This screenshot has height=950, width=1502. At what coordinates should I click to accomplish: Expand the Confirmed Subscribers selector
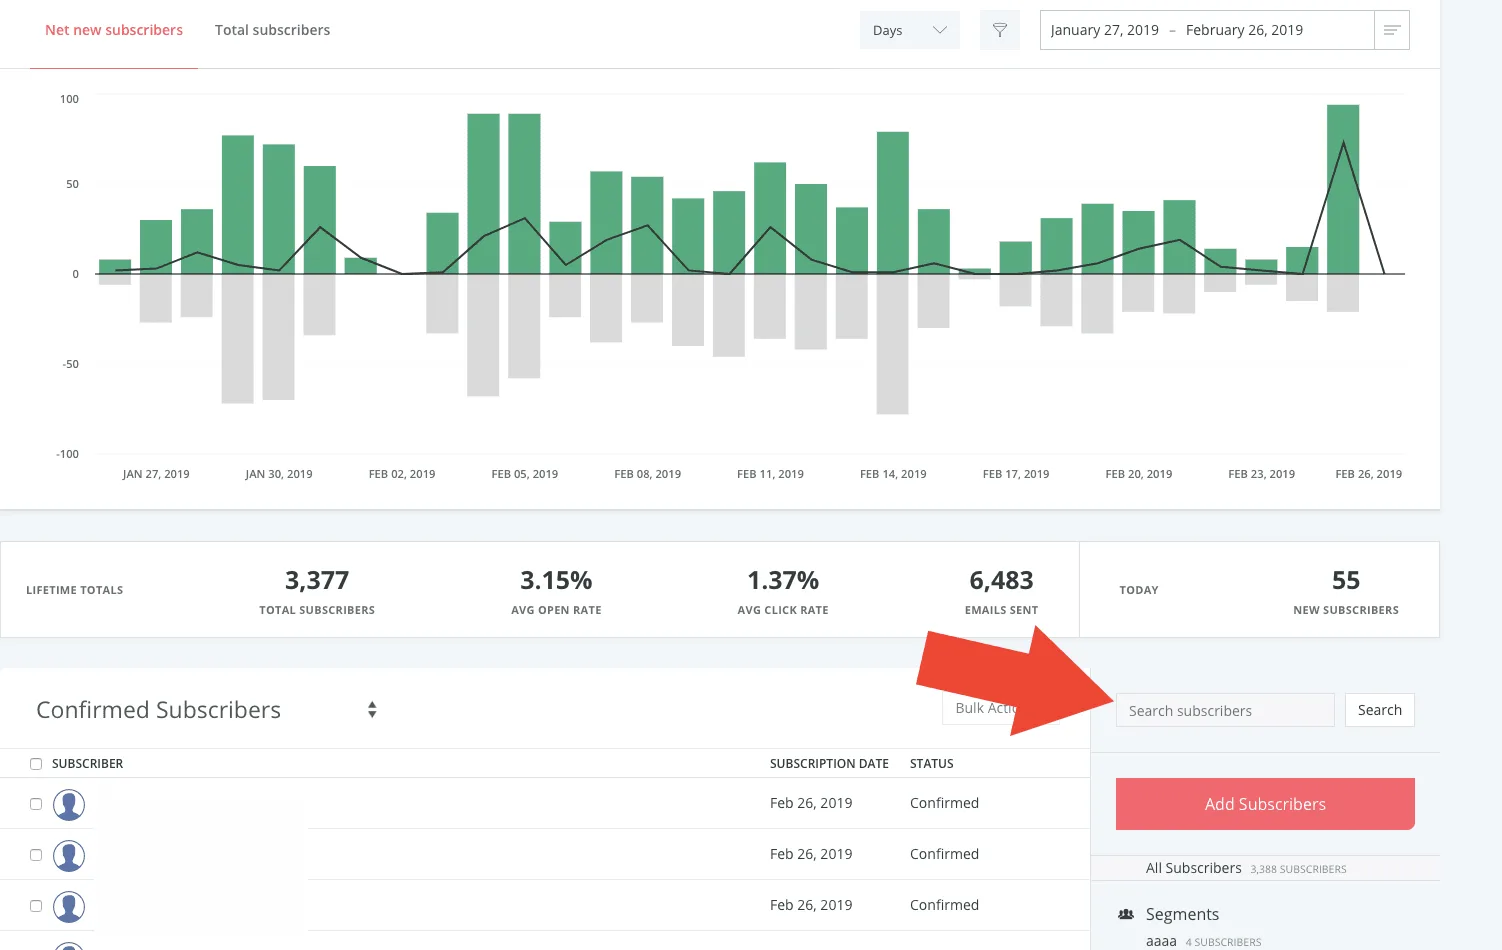(371, 710)
